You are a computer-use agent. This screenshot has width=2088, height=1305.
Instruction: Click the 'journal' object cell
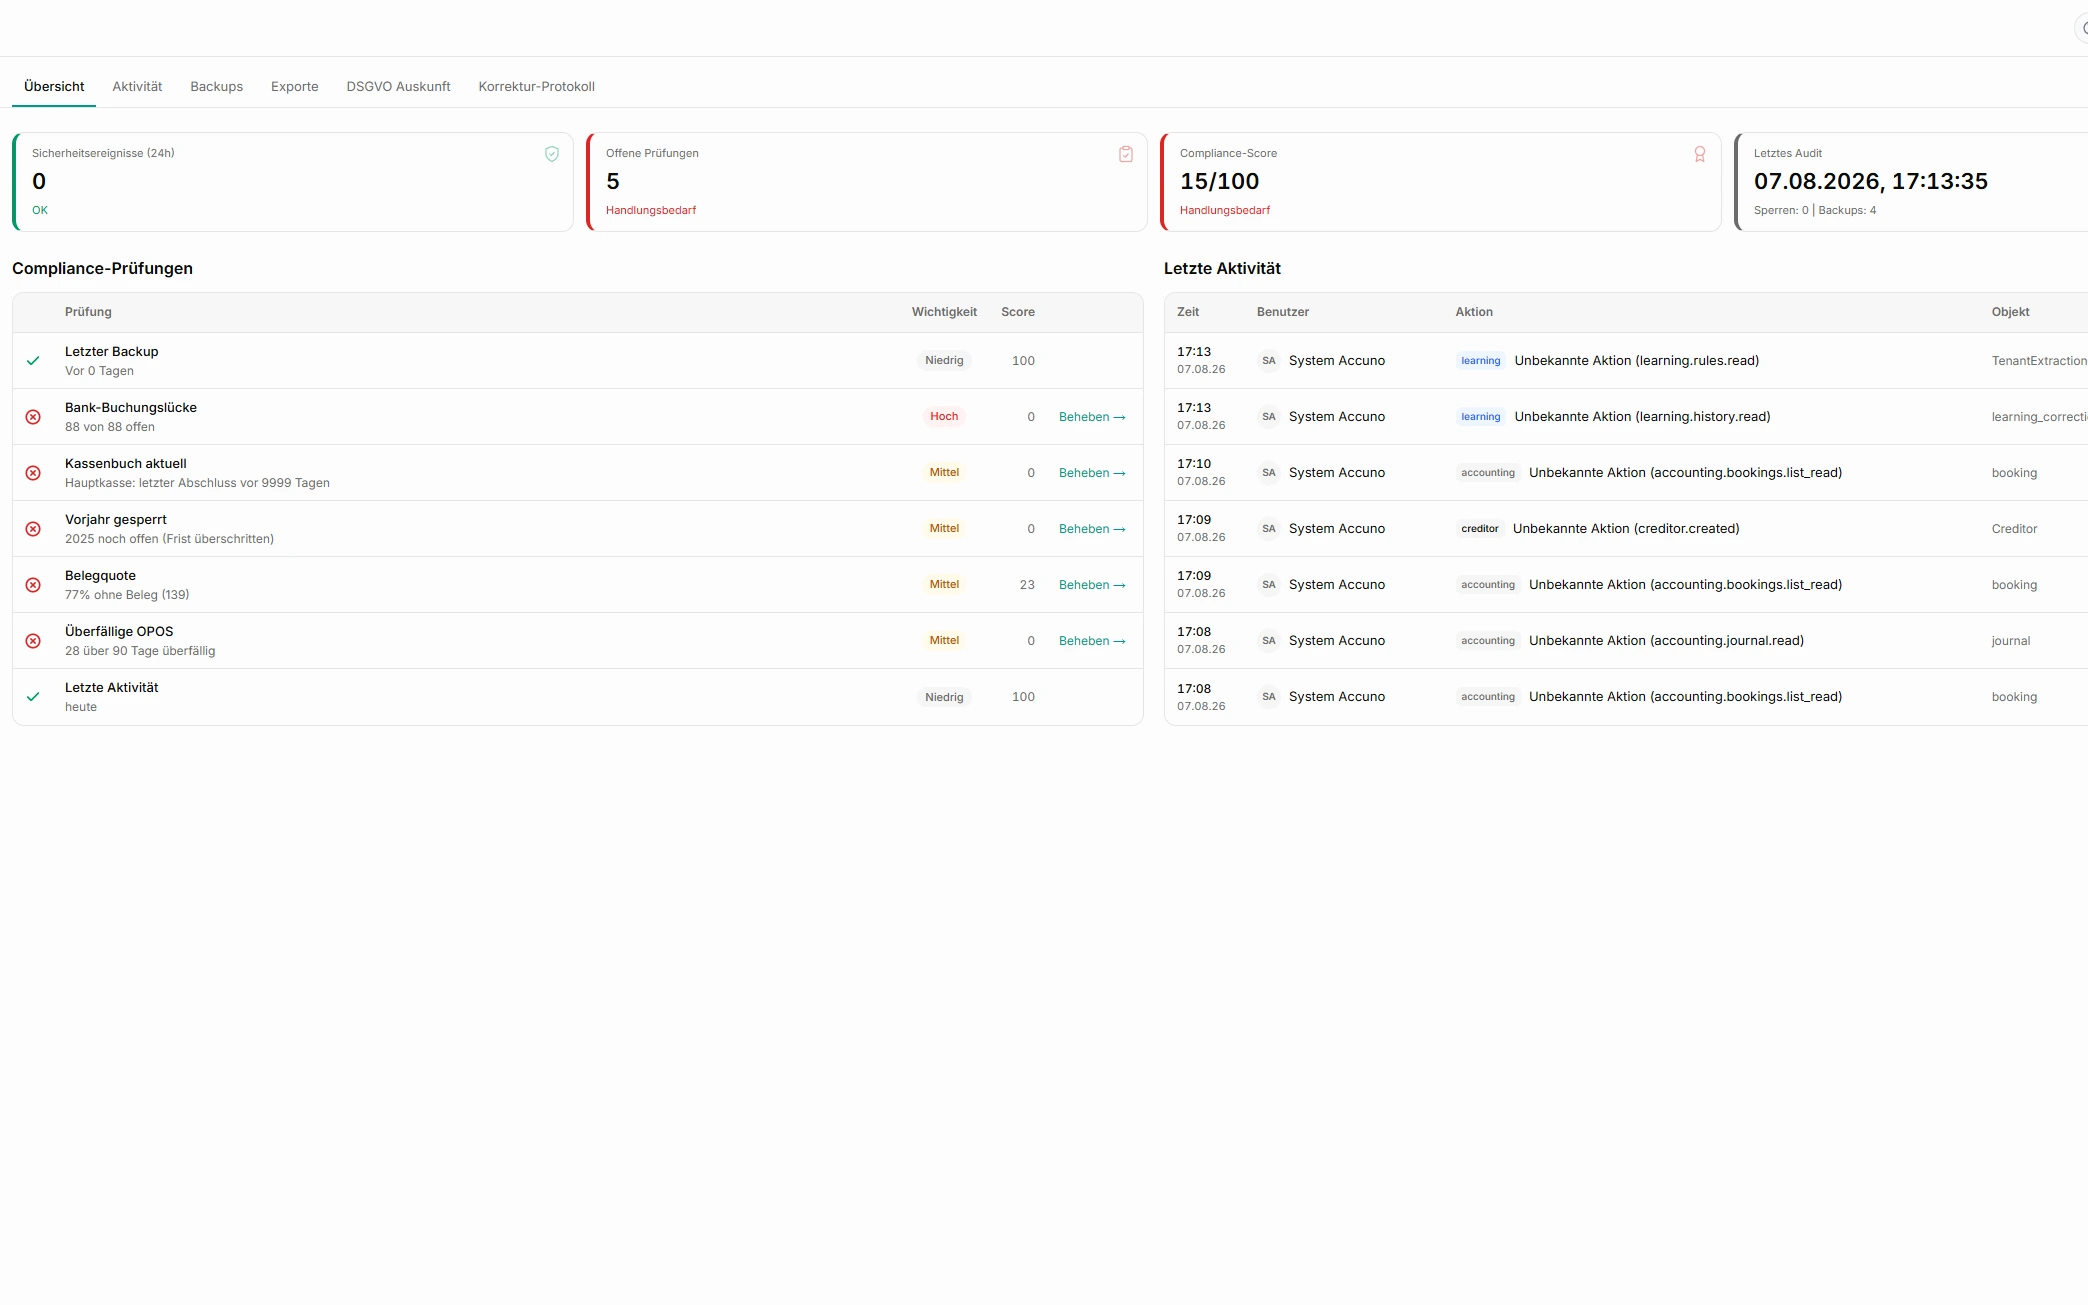tap(2010, 641)
